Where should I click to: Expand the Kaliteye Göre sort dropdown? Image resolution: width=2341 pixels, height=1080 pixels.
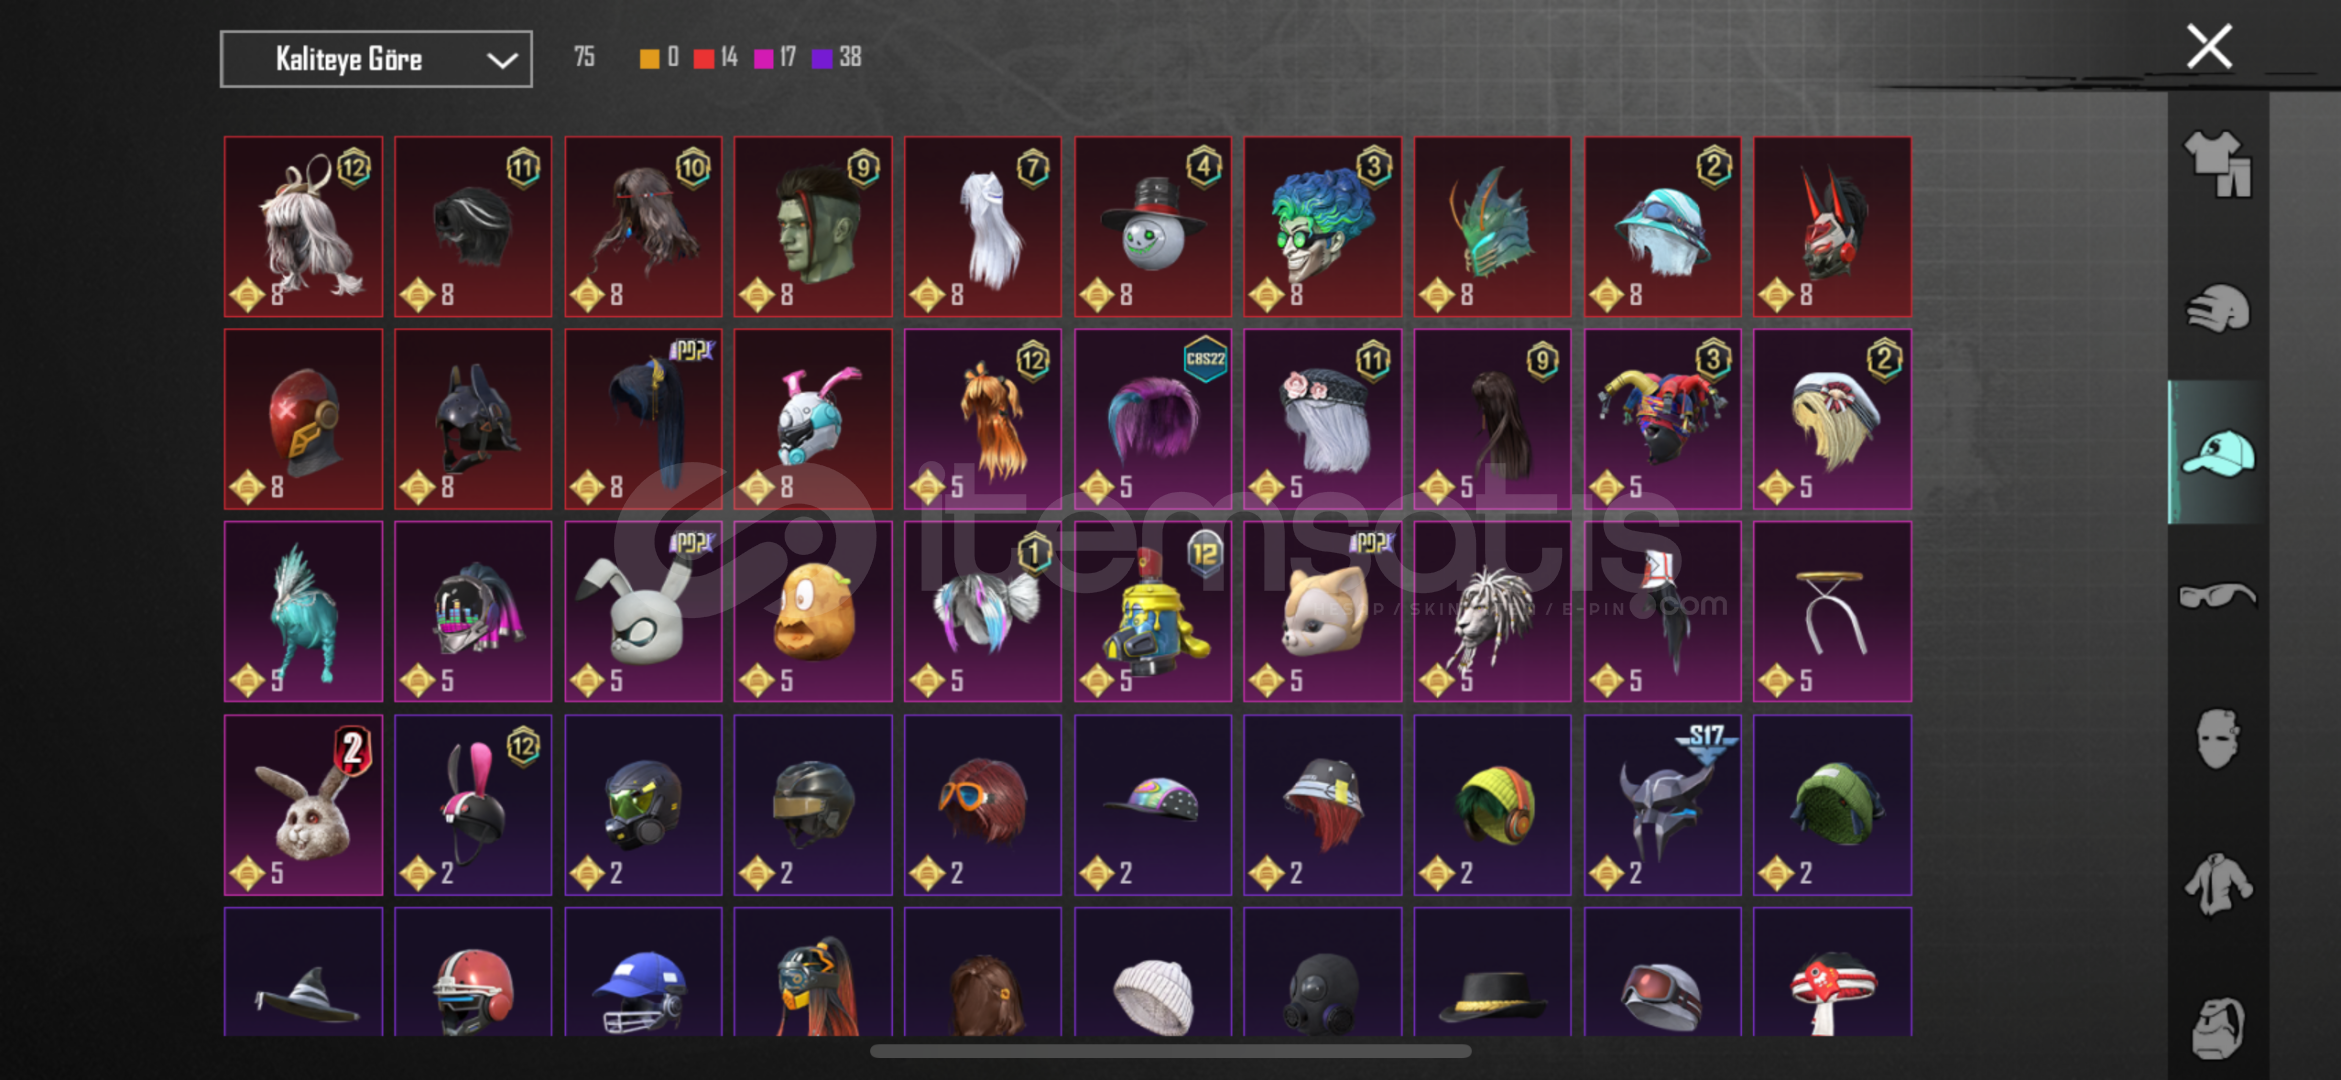tap(376, 59)
